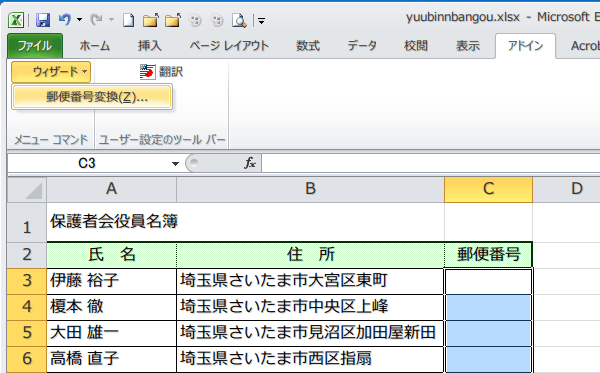This screenshot has height=373, width=600.
Task: Select cell with 榎本 徹
Action: pos(111,307)
